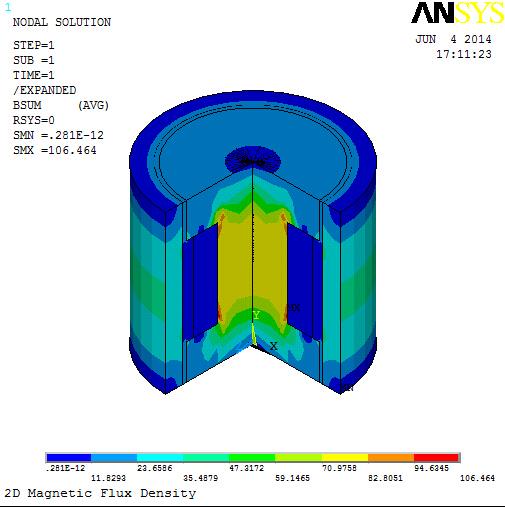Click the legend value 82.8051

(385, 478)
